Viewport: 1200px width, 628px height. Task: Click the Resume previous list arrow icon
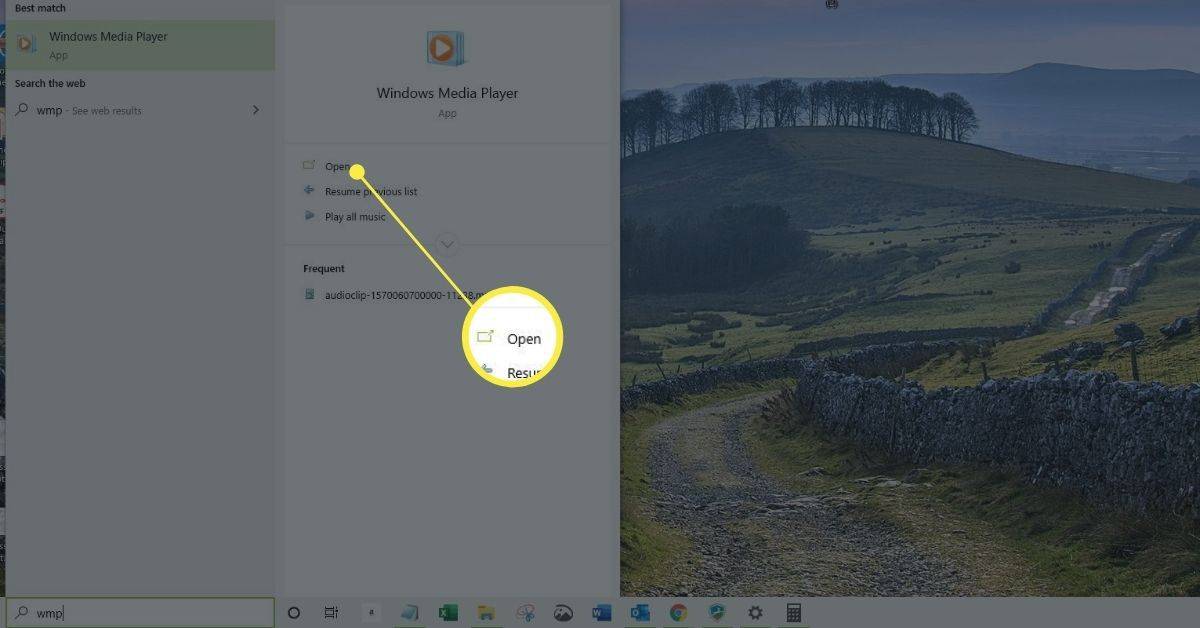(x=309, y=190)
